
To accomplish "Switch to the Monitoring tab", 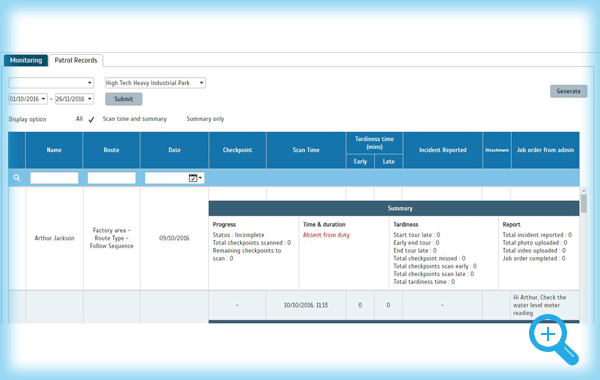I will (x=26, y=60).
